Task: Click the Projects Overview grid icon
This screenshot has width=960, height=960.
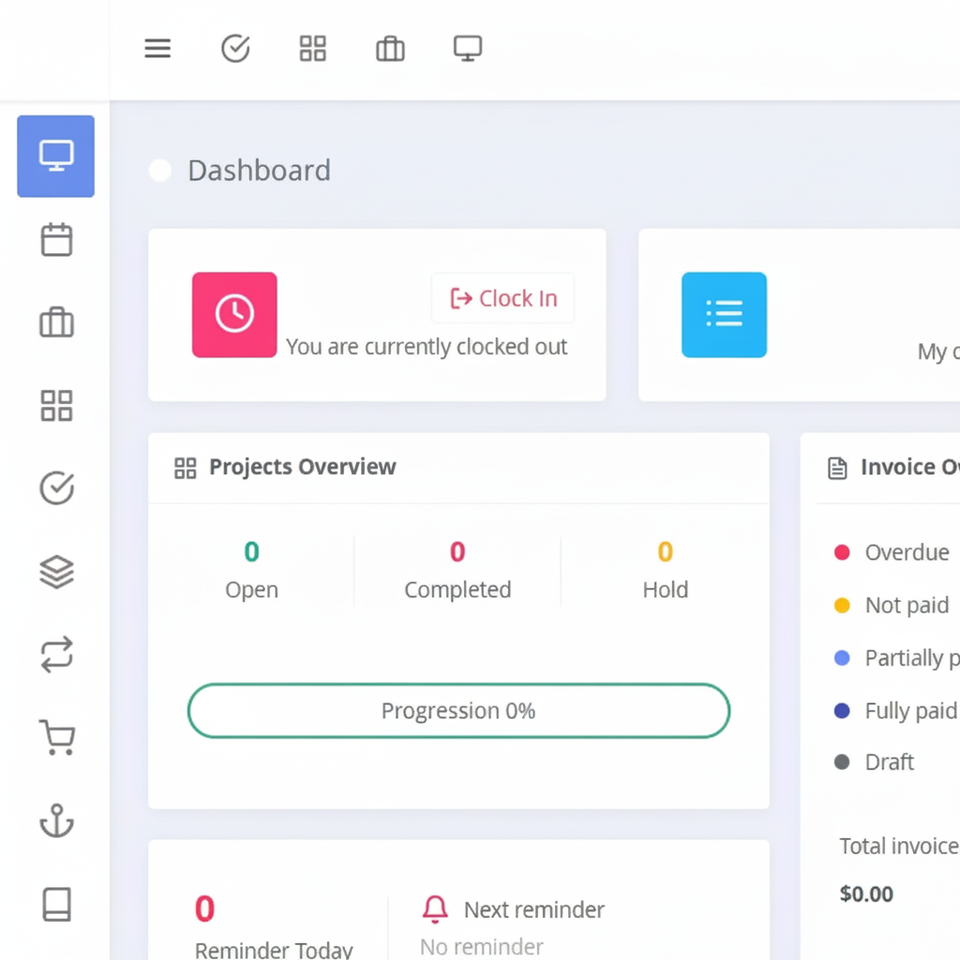Action: point(186,468)
